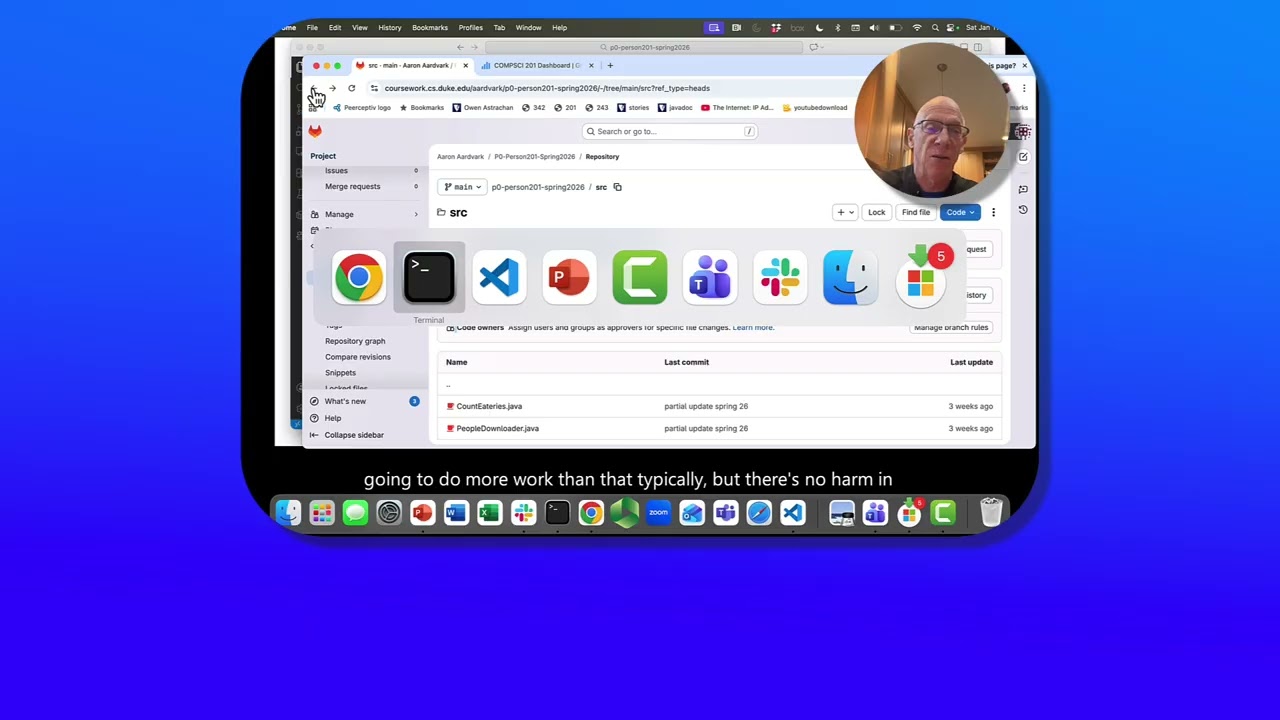Open Zoom from the Dock
Image resolution: width=1280 pixels, height=720 pixels.
[x=658, y=513]
